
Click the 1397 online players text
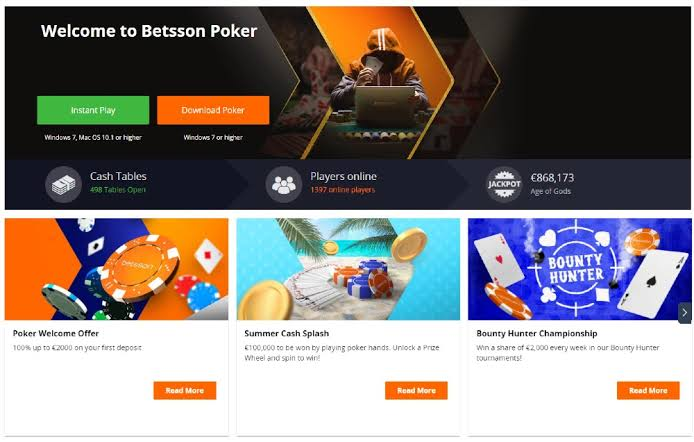pyautogui.click(x=343, y=190)
